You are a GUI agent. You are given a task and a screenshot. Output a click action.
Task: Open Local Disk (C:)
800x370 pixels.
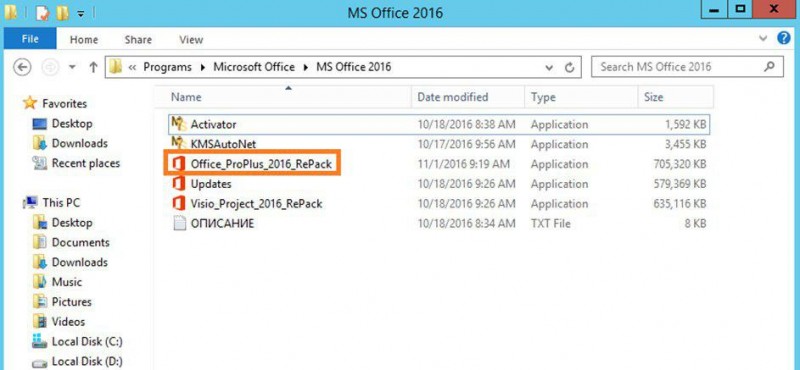tap(87, 341)
